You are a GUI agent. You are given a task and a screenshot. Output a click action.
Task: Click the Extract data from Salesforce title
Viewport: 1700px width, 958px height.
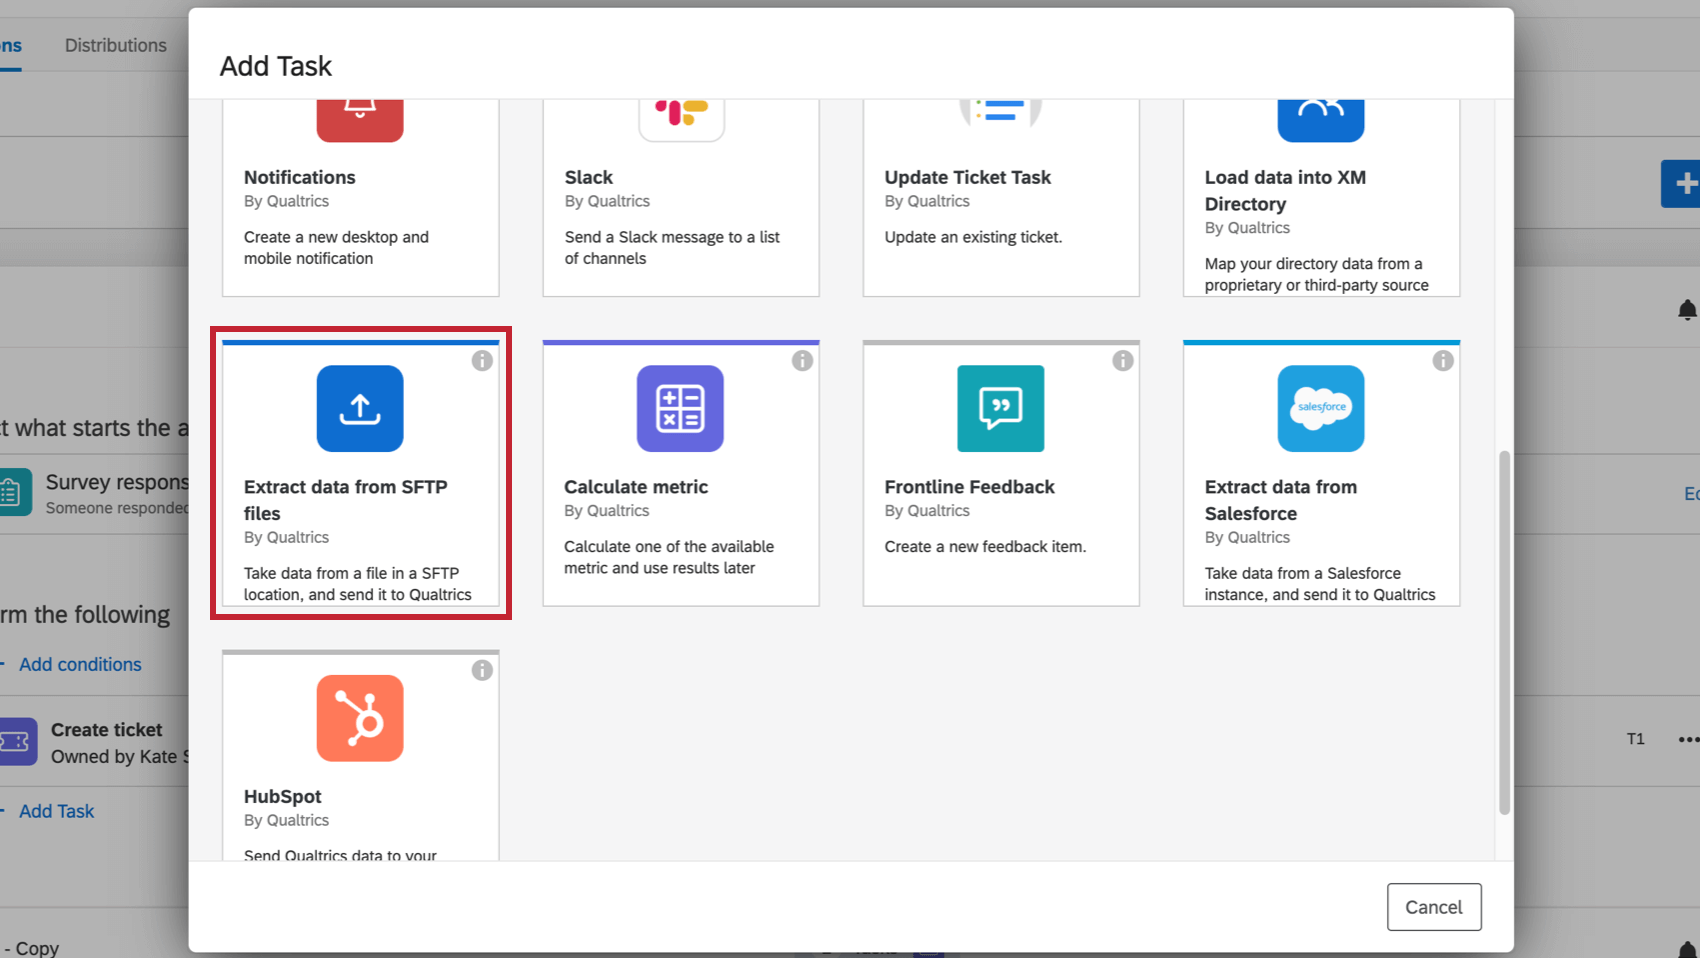tap(1281, 500)
